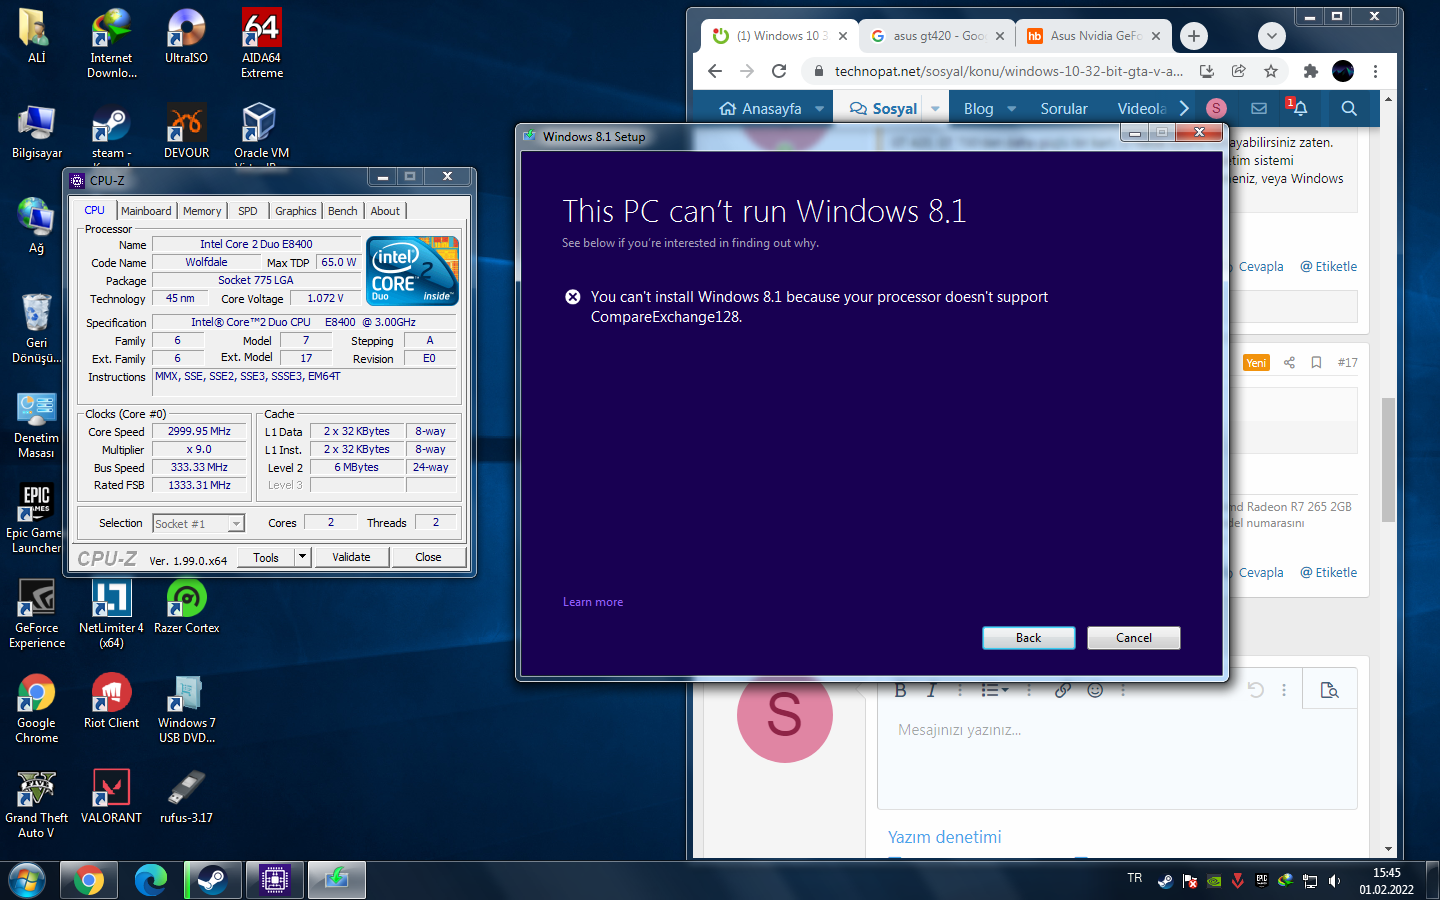Image resolution: width=1440 pixels, height=900 pixels.
Task: Open Chrome extensions puzzle icon
Action: pyautogui.click(x=1311, y=71)
